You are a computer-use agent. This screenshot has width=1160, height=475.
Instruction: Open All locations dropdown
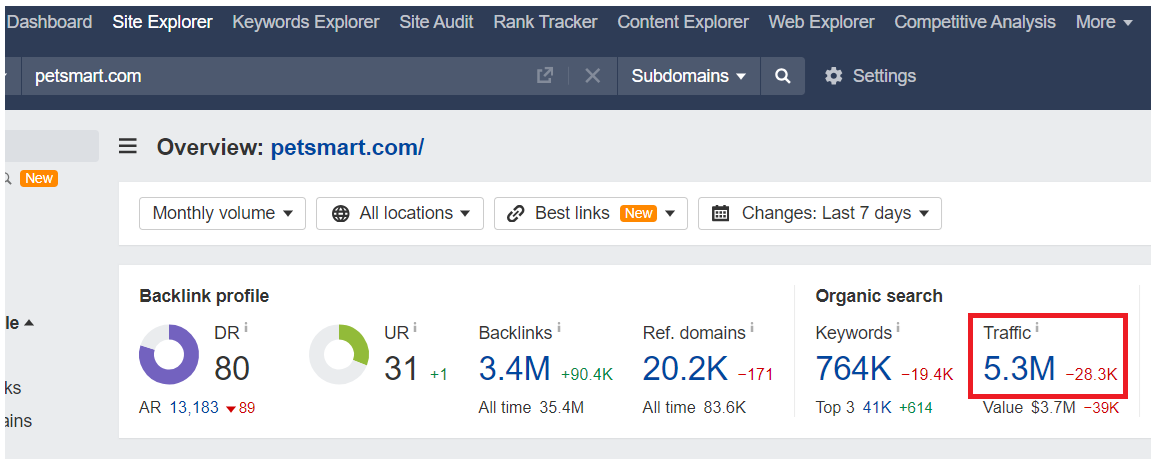tap(399, 213)
